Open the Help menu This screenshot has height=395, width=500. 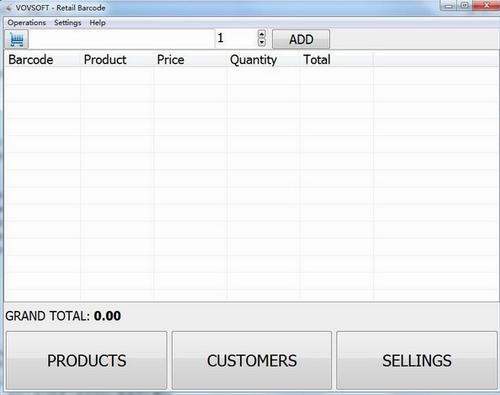click(97, 23)
